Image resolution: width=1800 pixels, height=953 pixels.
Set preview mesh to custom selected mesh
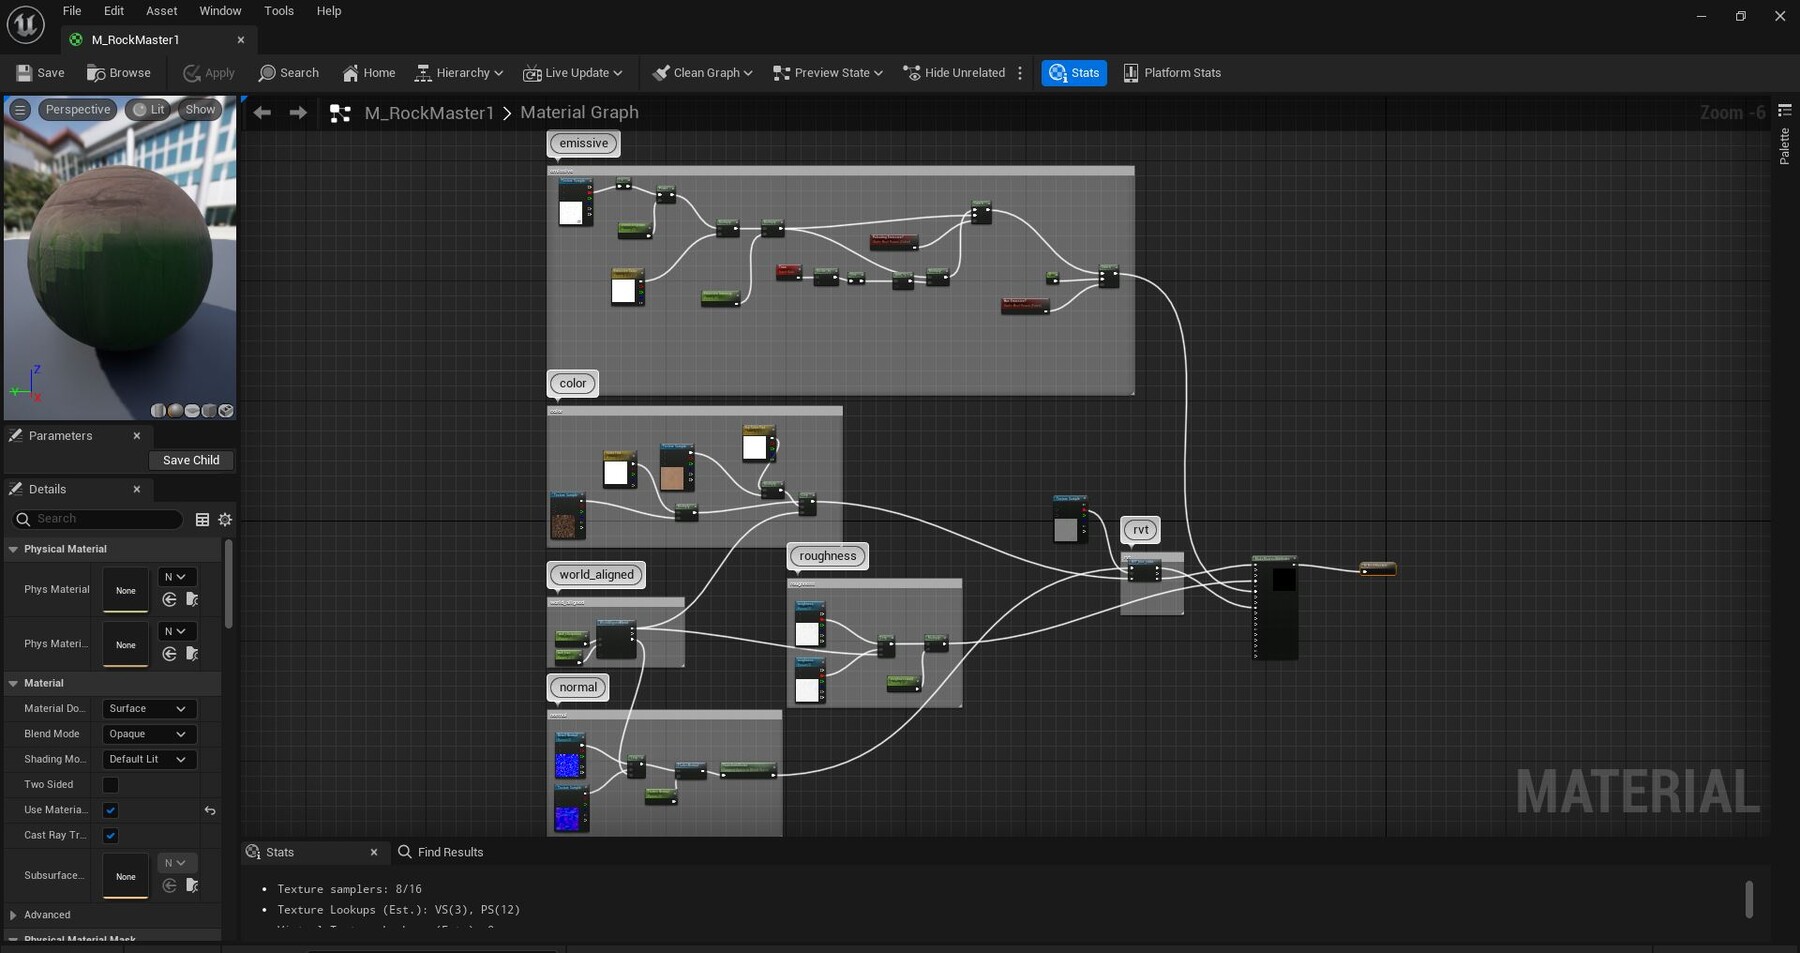tap(226, 411)
